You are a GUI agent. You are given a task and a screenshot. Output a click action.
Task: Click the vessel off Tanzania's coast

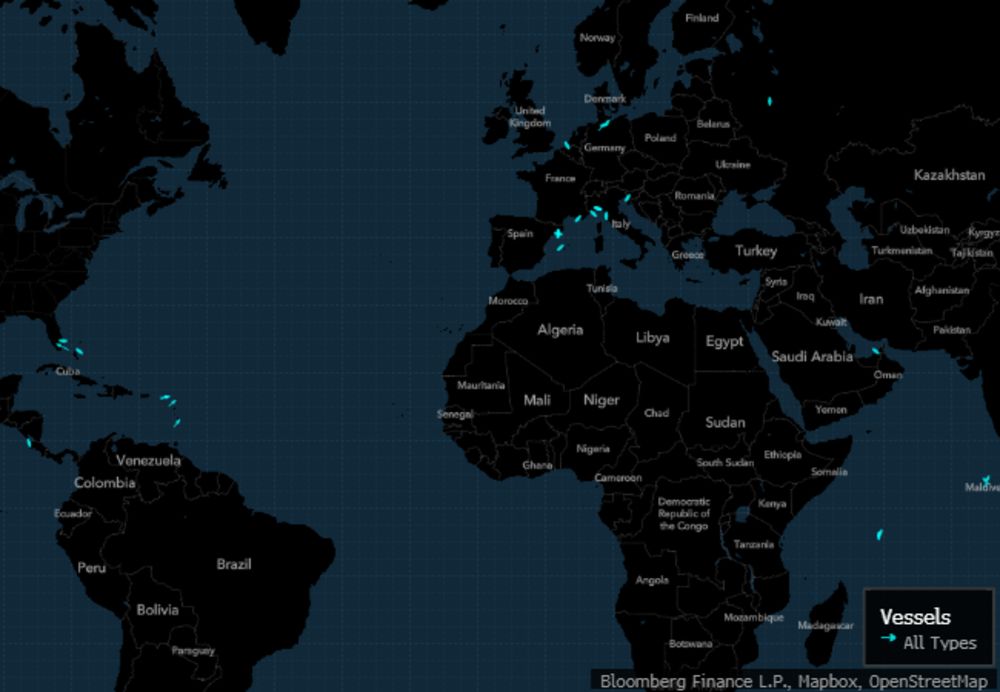(x=879, y=535)
